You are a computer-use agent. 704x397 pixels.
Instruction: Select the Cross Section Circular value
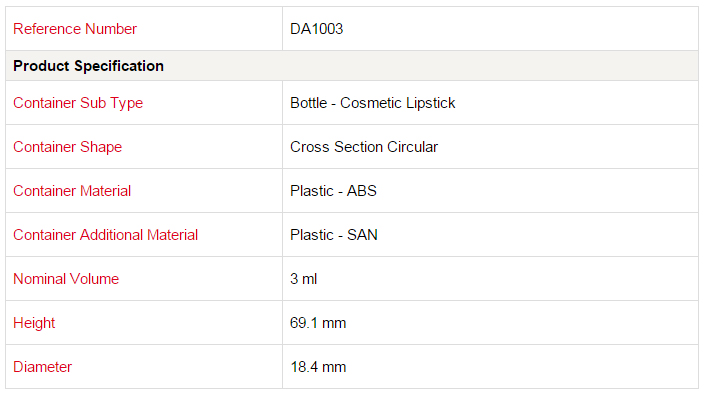click(364, 147)
